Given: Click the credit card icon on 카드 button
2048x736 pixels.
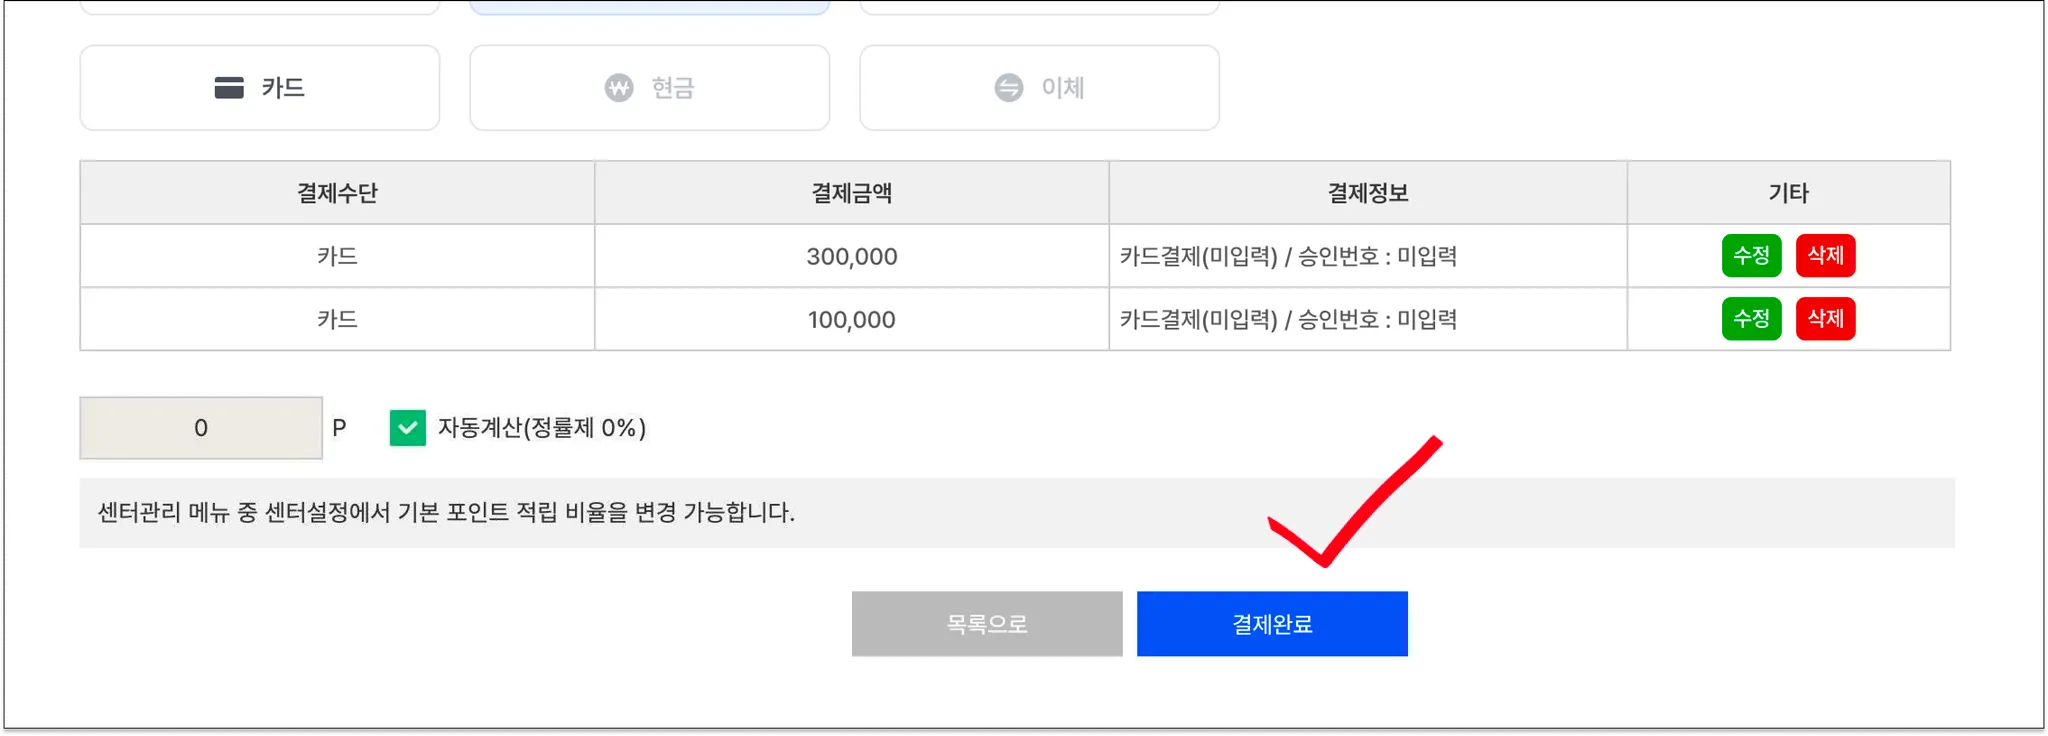Looking at the screenshot, I should point(229,88).
